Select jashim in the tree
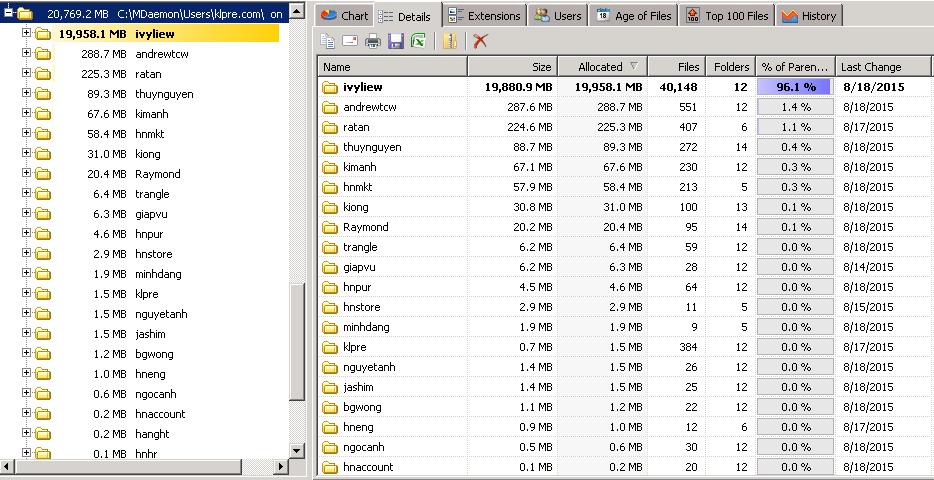 [150, 334]
